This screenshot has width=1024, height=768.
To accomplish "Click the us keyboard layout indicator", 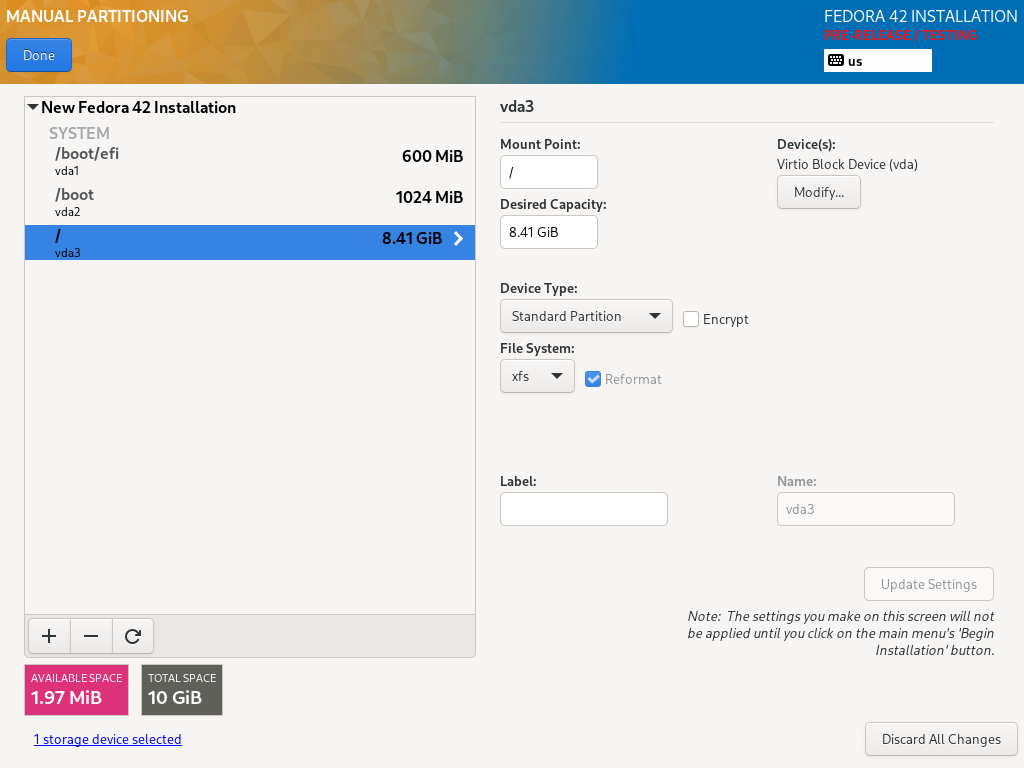I will tap(878, 61).
